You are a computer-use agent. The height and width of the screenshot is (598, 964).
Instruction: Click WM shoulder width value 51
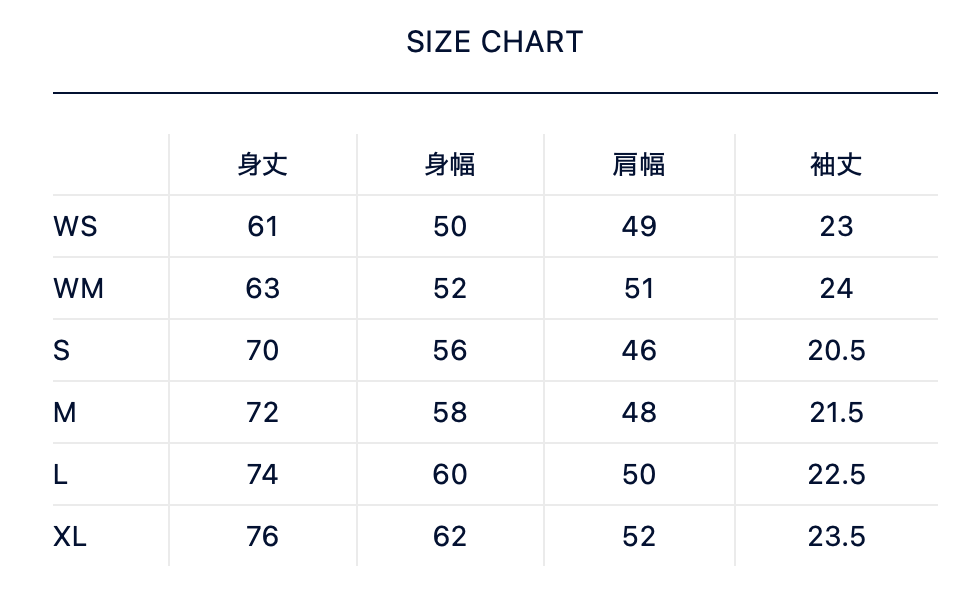coord(638,289)
